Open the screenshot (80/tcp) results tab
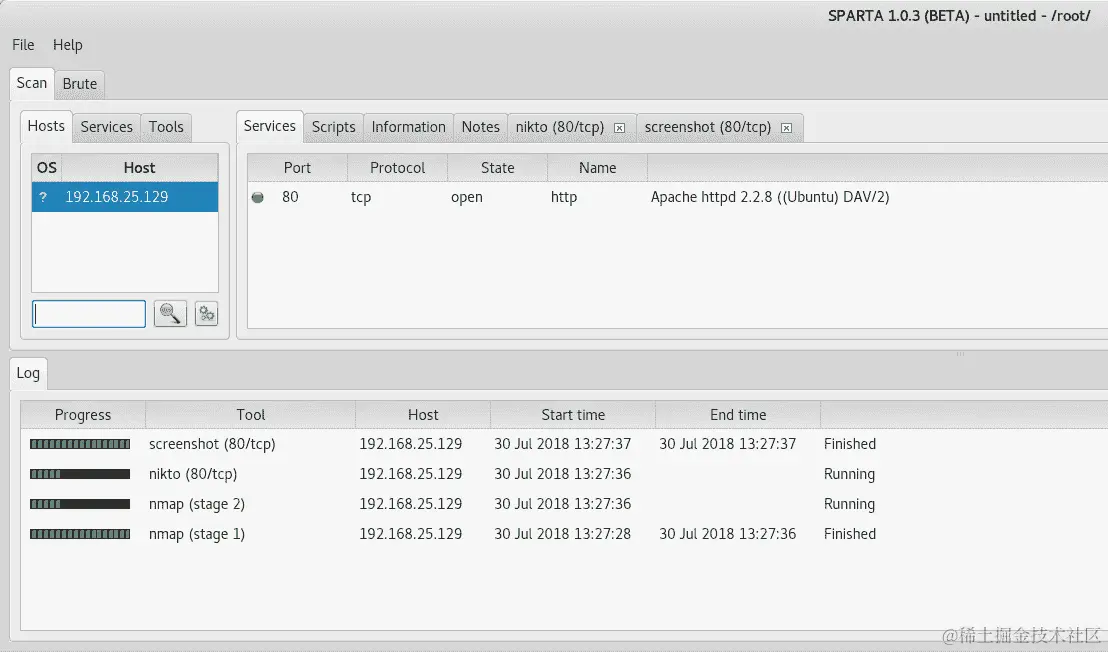Image resolution: width=1108 pixels, height=652 pixels. (707, 127)
